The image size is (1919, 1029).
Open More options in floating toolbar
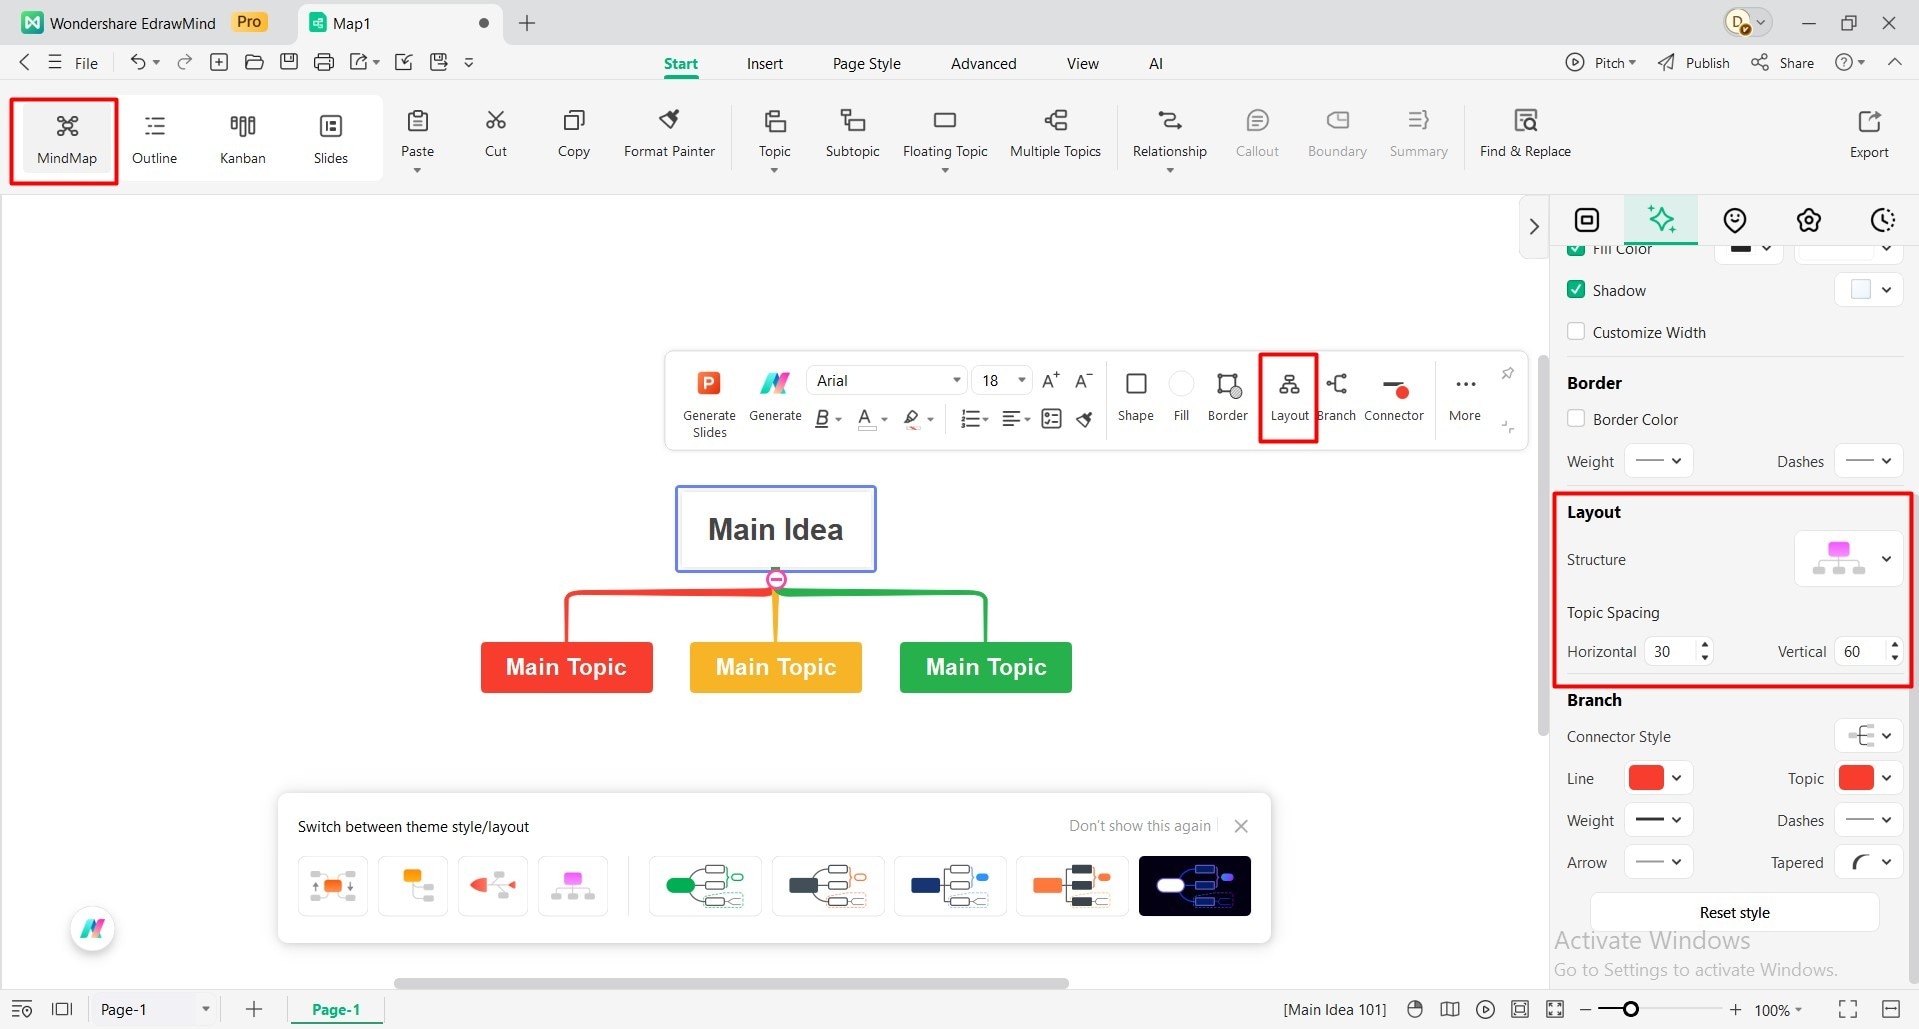[x=1465, y=396]
